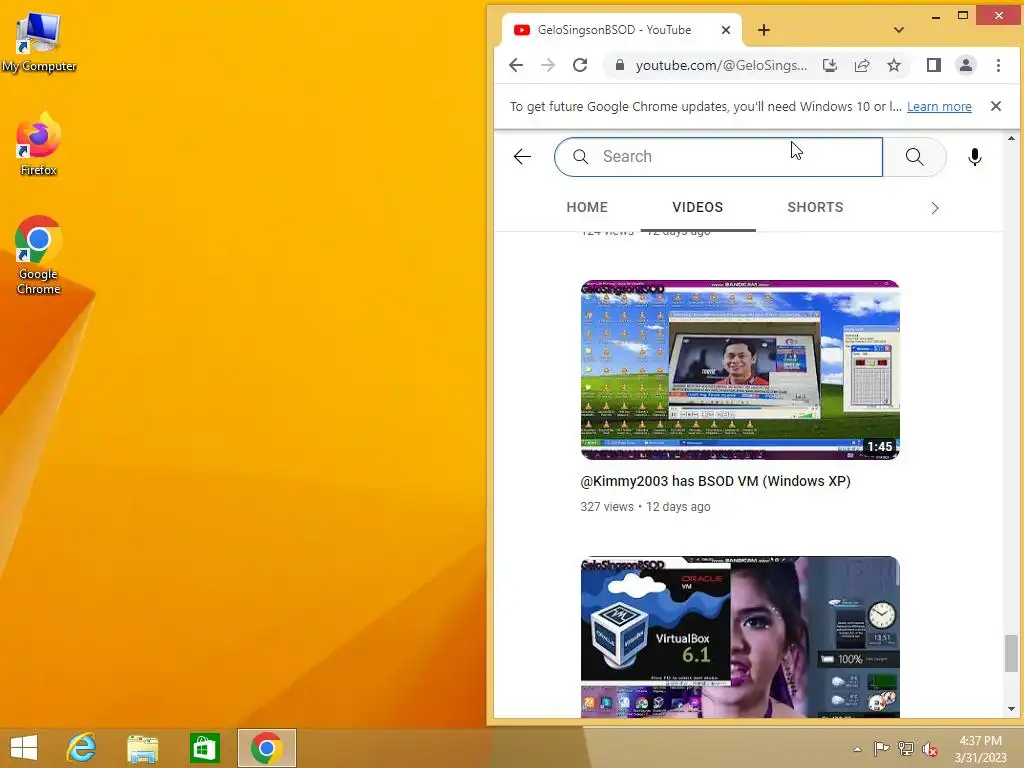Screen dimensions: 1024x768
Task: Open the network tray icon
Action: point(906,749)
